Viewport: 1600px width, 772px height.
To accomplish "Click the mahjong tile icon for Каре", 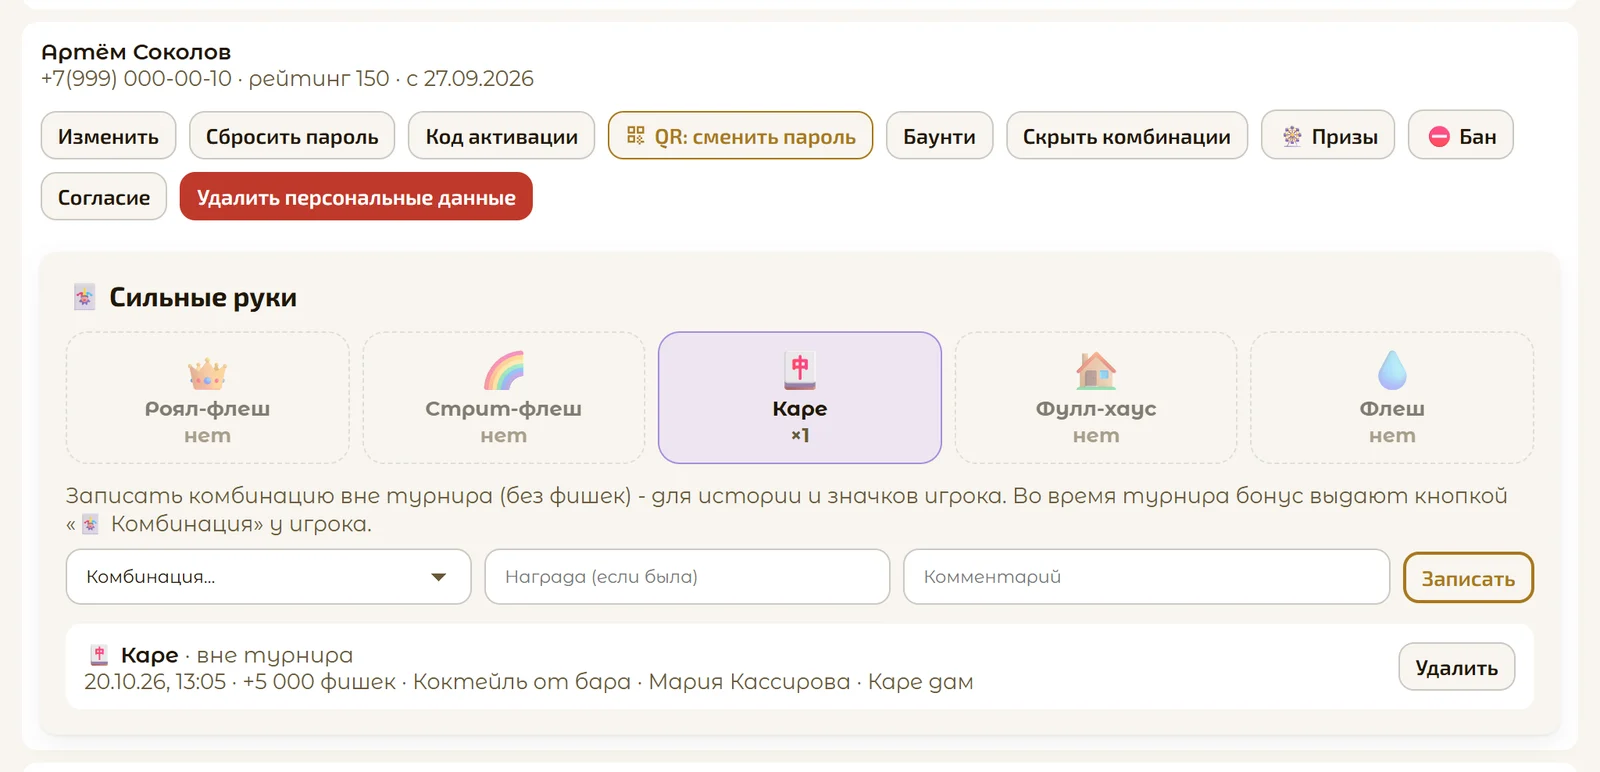I will [x=800, y=370].
